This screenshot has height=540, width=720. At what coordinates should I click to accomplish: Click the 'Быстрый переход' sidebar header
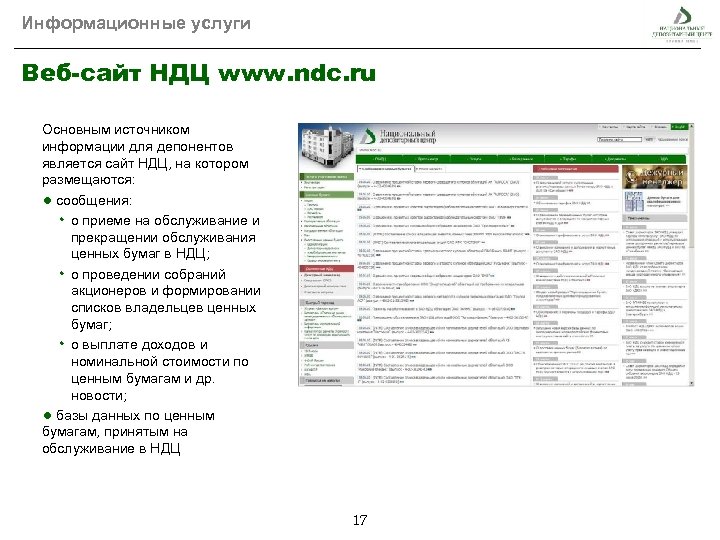click(x=326, y=303)
